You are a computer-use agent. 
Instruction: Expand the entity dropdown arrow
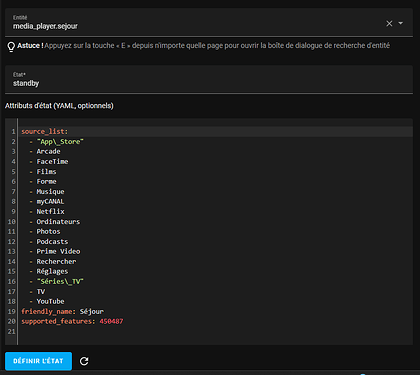(401, 23)
